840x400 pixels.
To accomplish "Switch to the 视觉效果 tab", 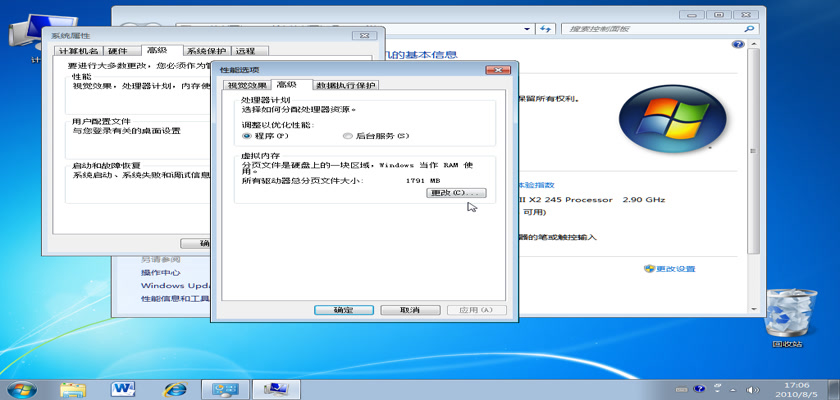I will (244, 86).
